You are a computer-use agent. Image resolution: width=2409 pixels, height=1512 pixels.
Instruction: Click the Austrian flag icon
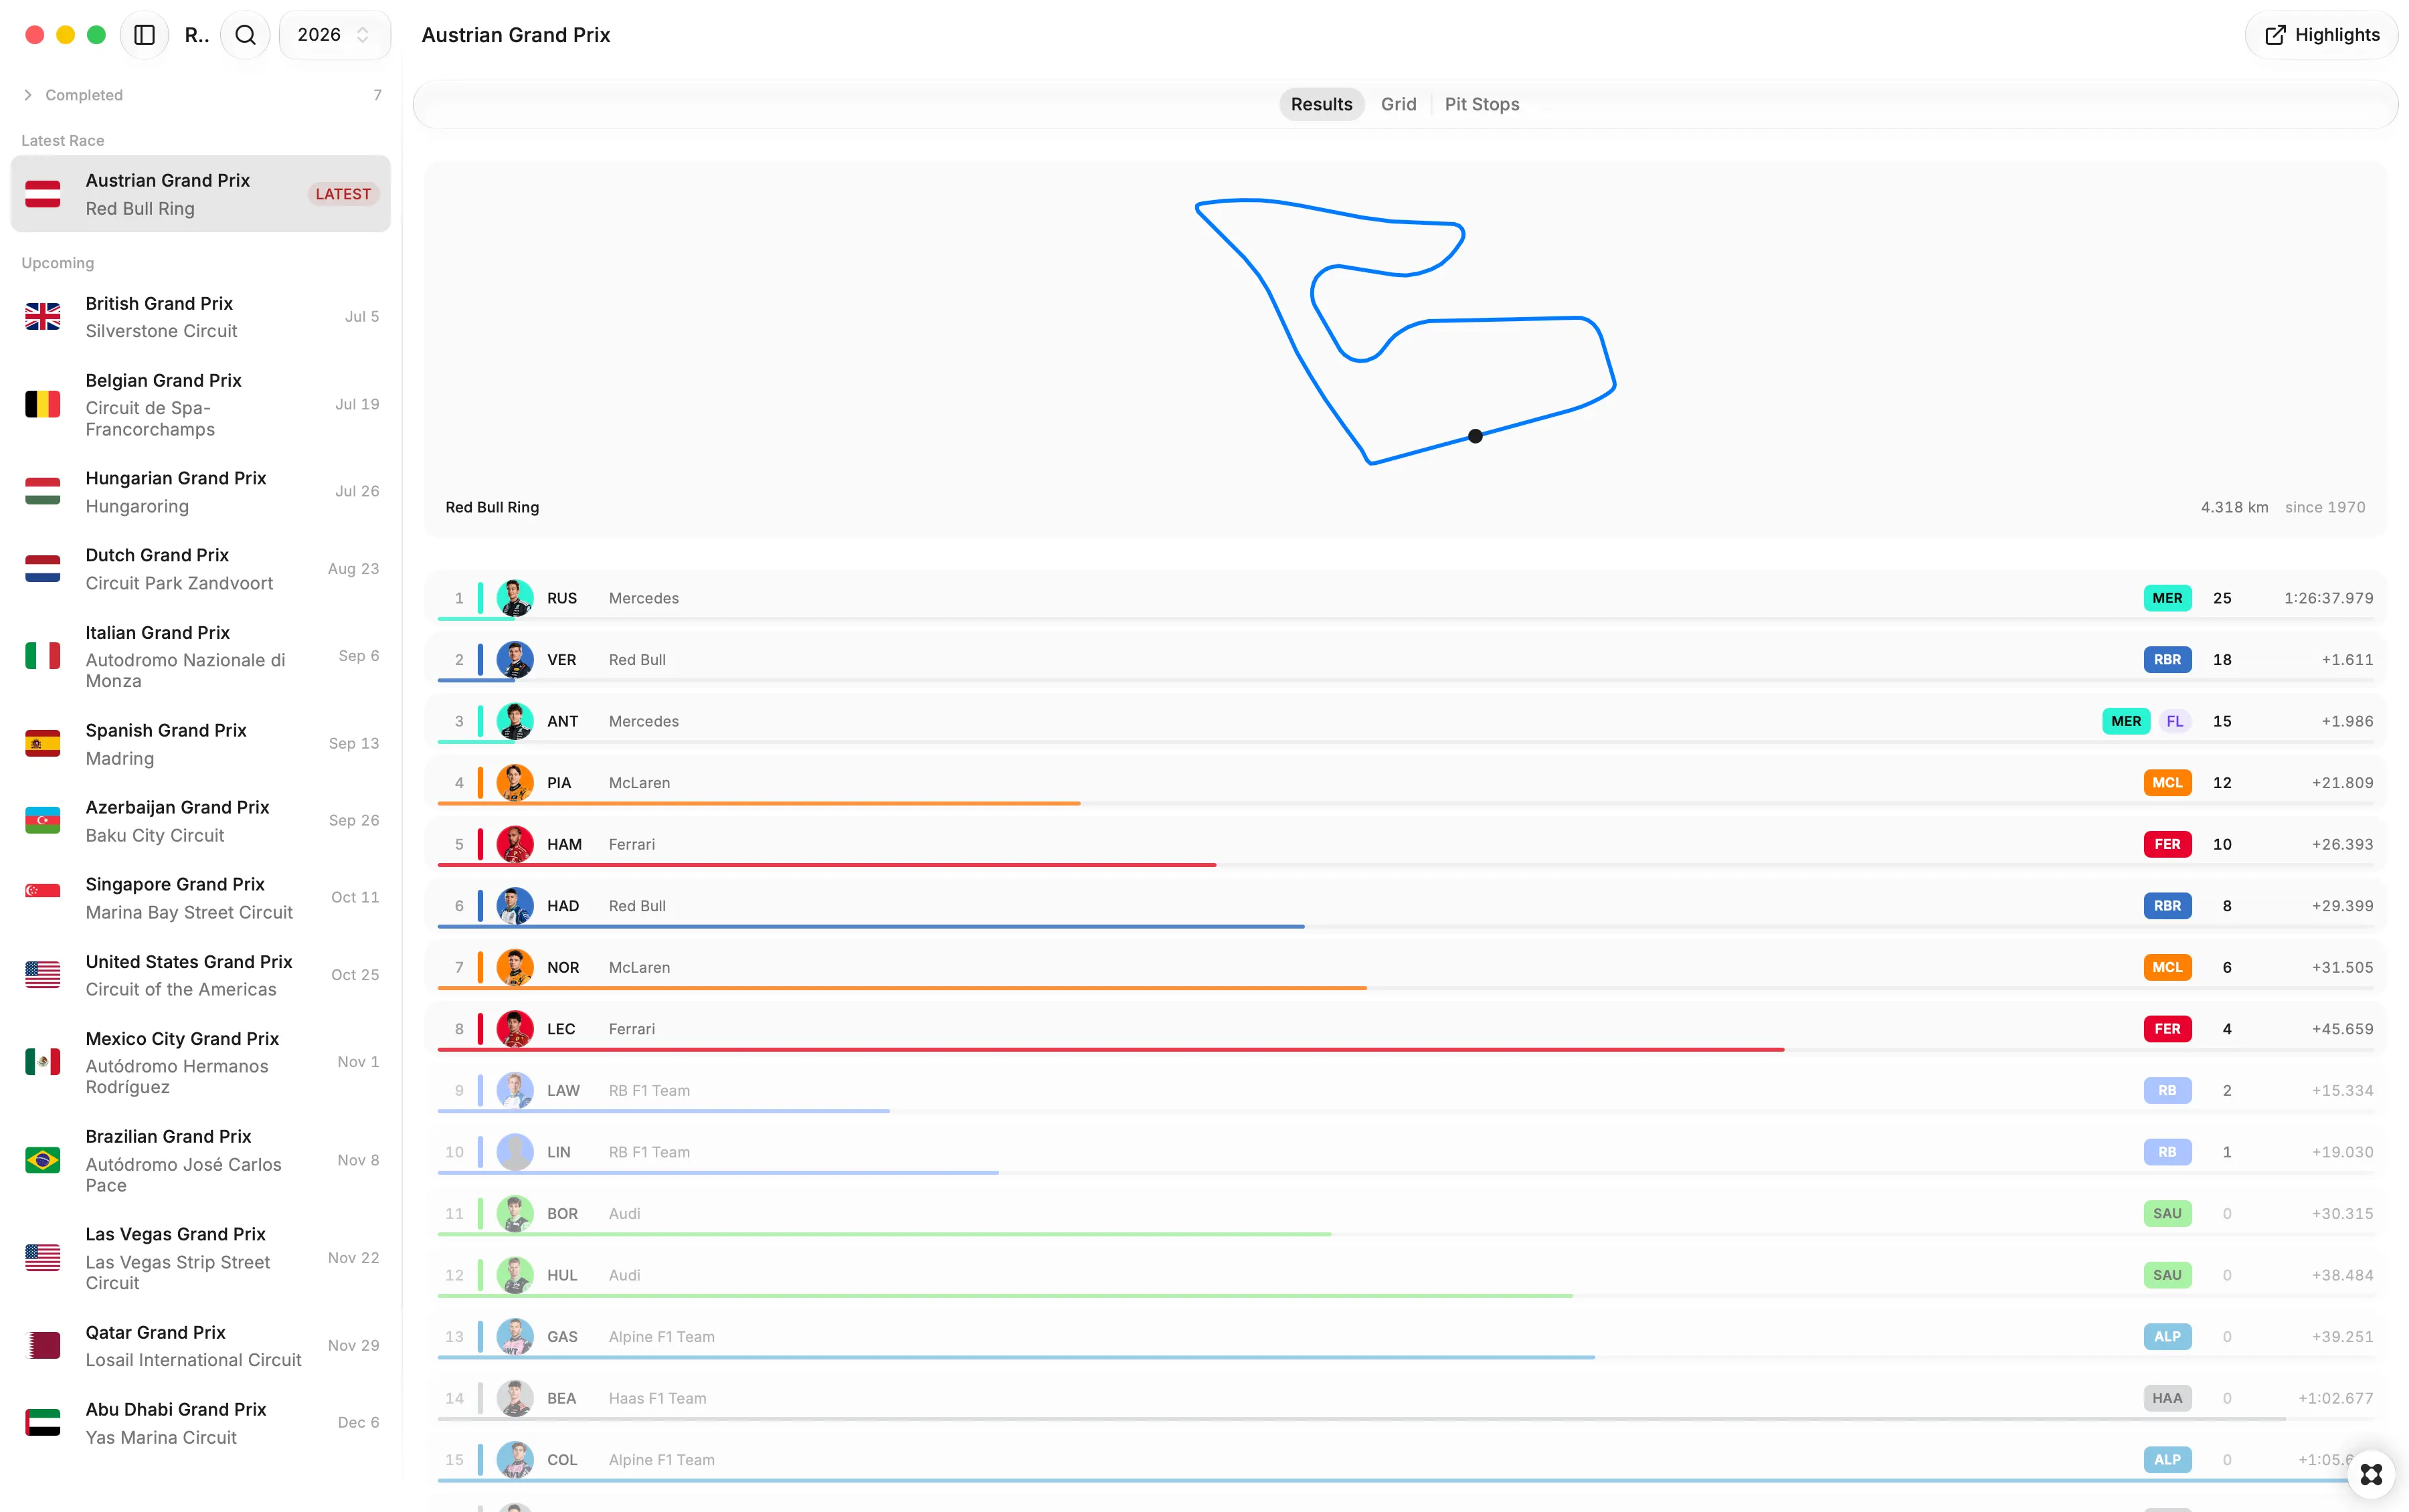pyautogui.click(x=43, y=194)
